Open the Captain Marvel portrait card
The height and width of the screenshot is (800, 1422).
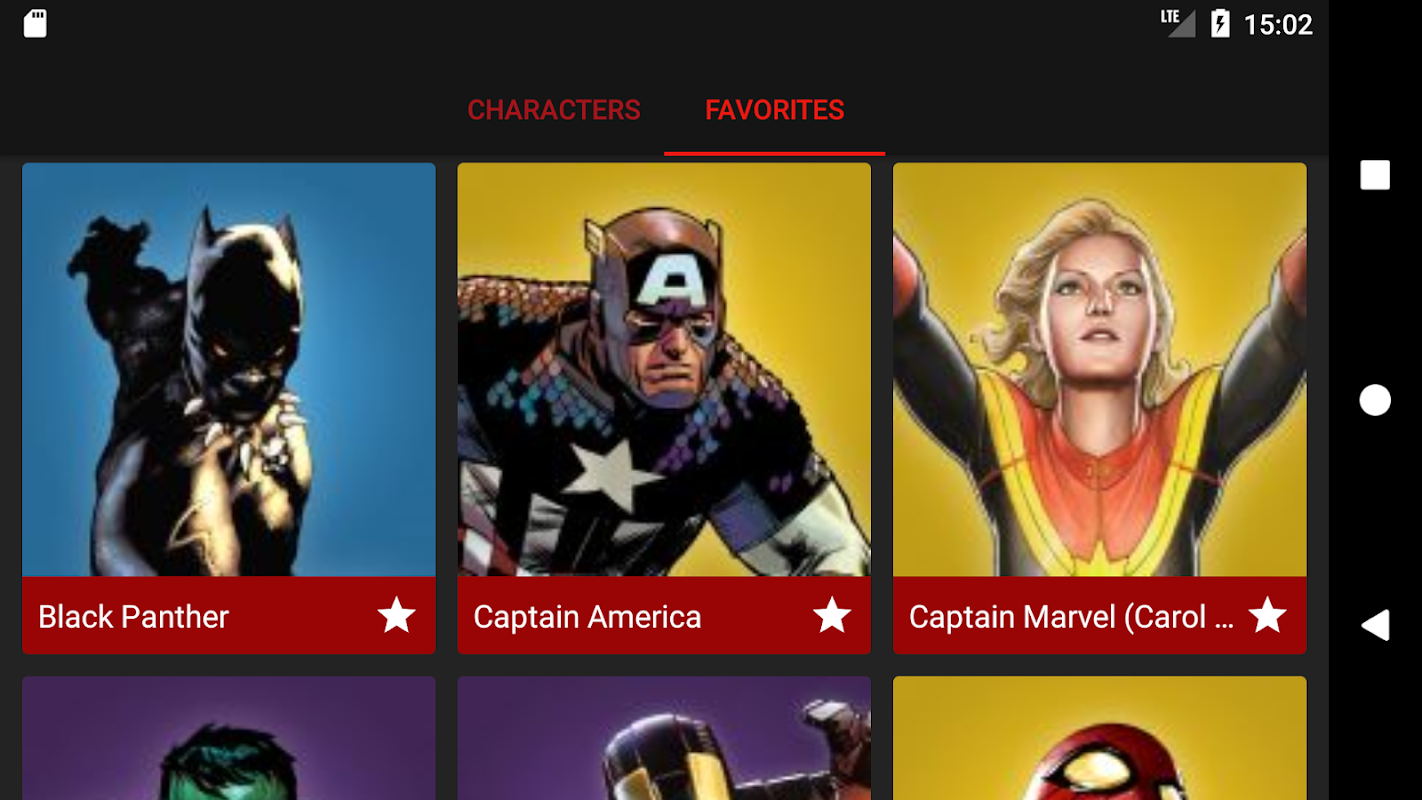point(1100,370)
